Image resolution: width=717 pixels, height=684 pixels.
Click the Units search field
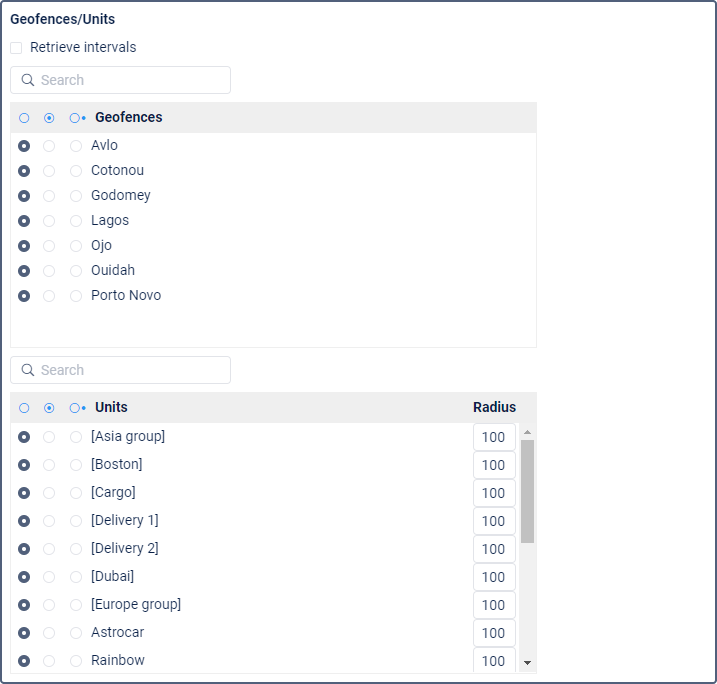point(121,370)
